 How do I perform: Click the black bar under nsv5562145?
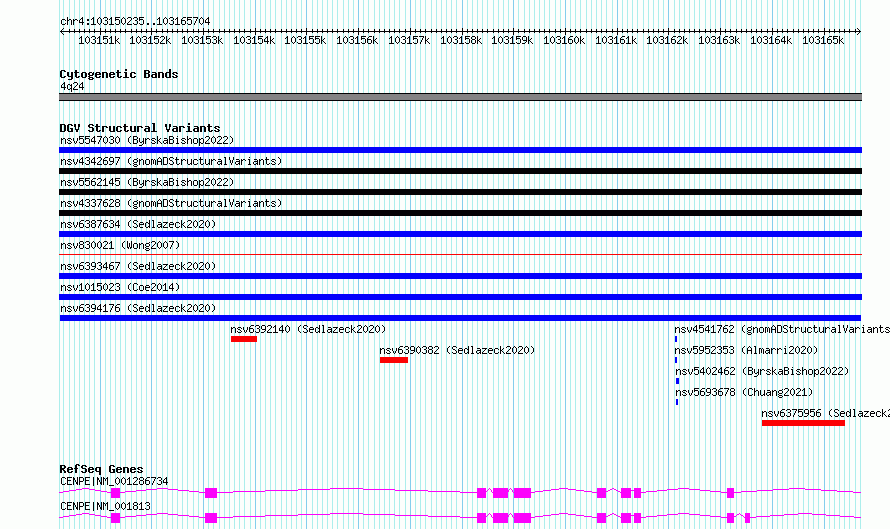coord(460,192)
